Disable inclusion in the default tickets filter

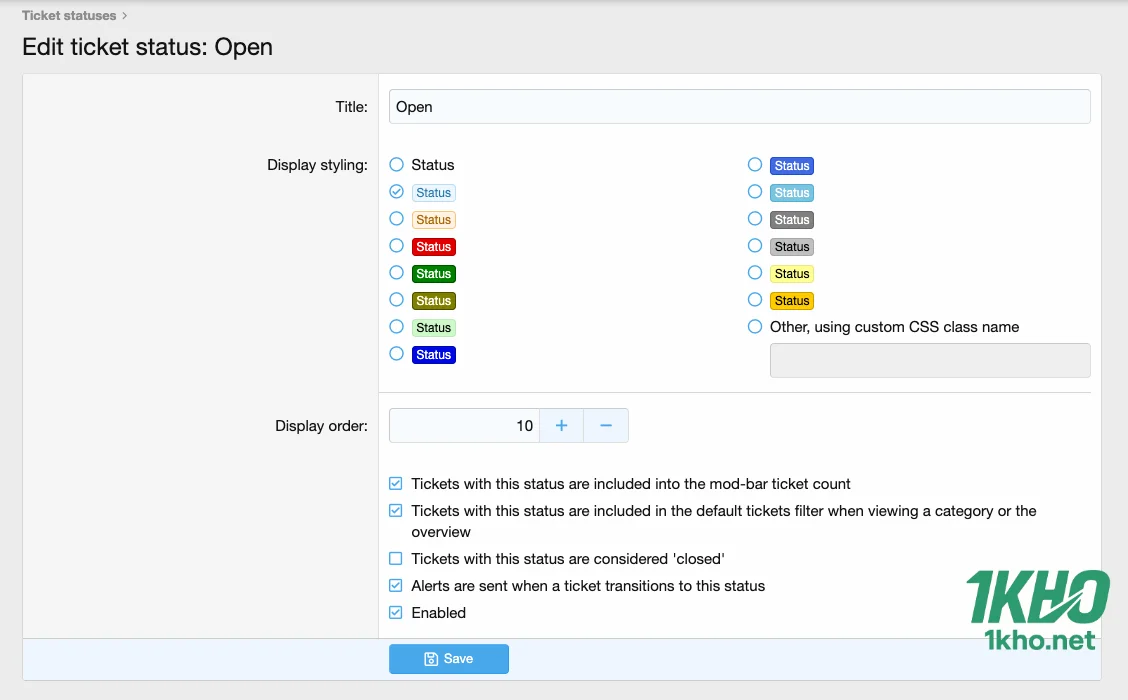[x=395, y=510]
